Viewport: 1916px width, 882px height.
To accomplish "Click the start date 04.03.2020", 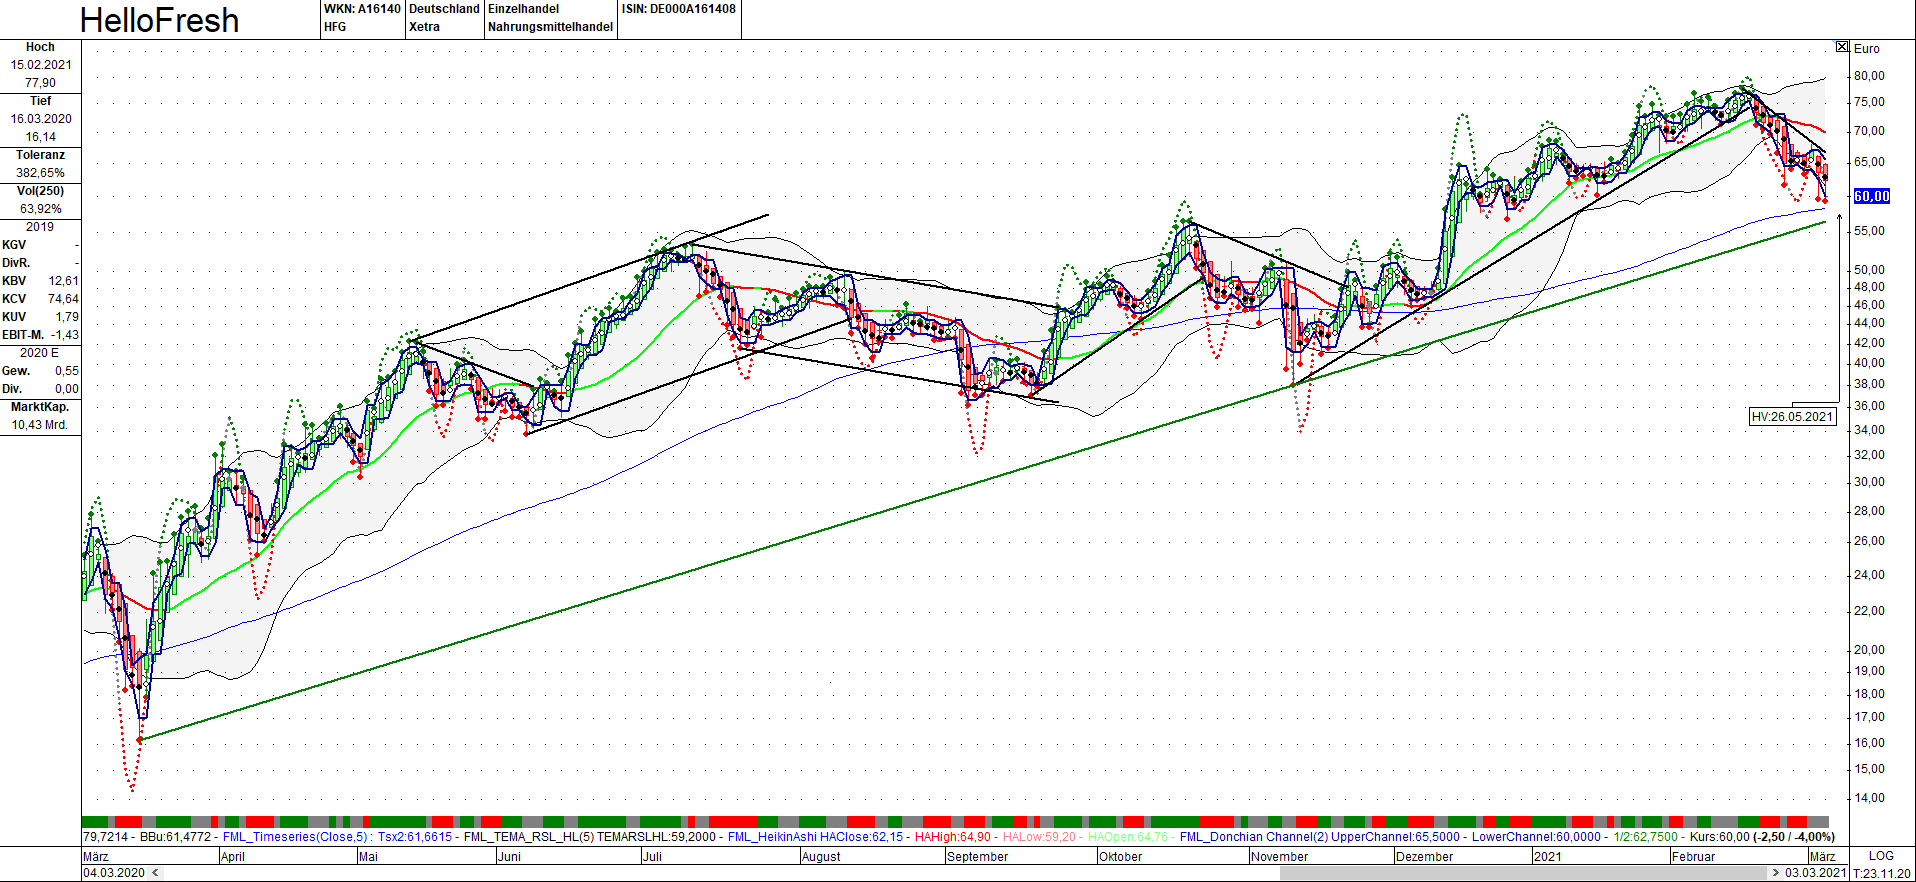I will coord(114,873).
